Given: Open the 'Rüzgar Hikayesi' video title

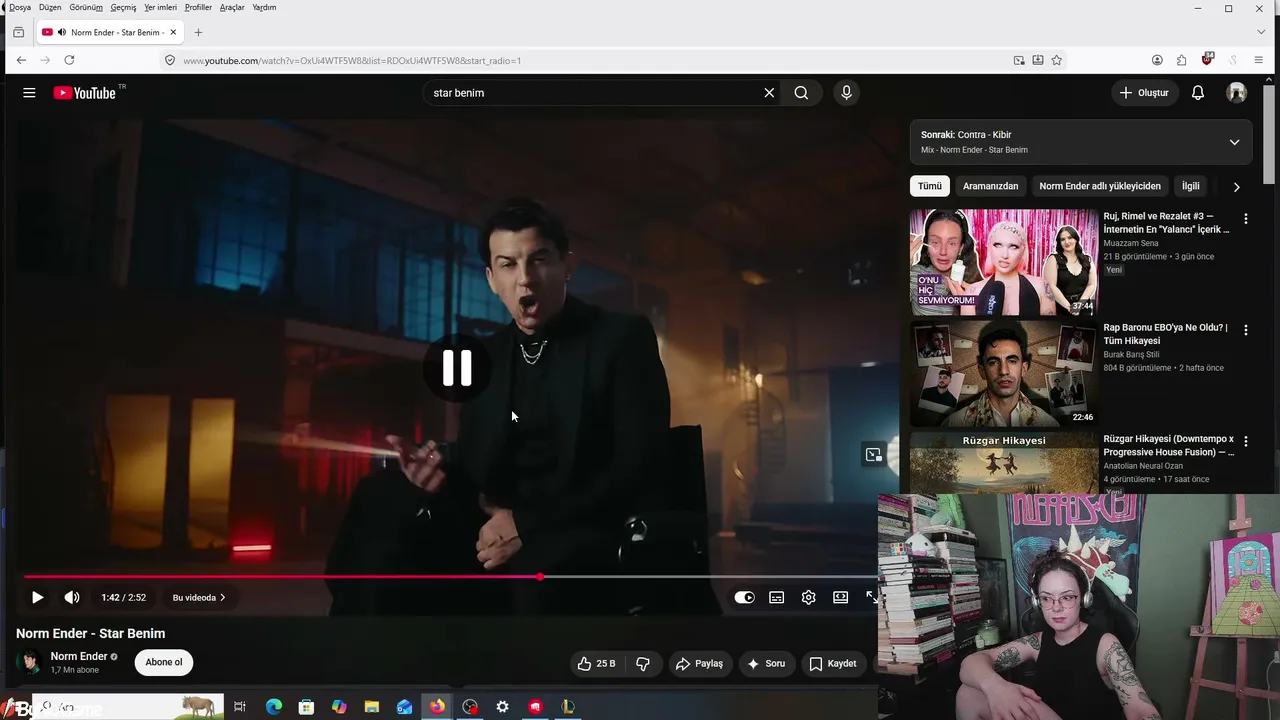Looking at the screenshot, I should click(1168, 446).
